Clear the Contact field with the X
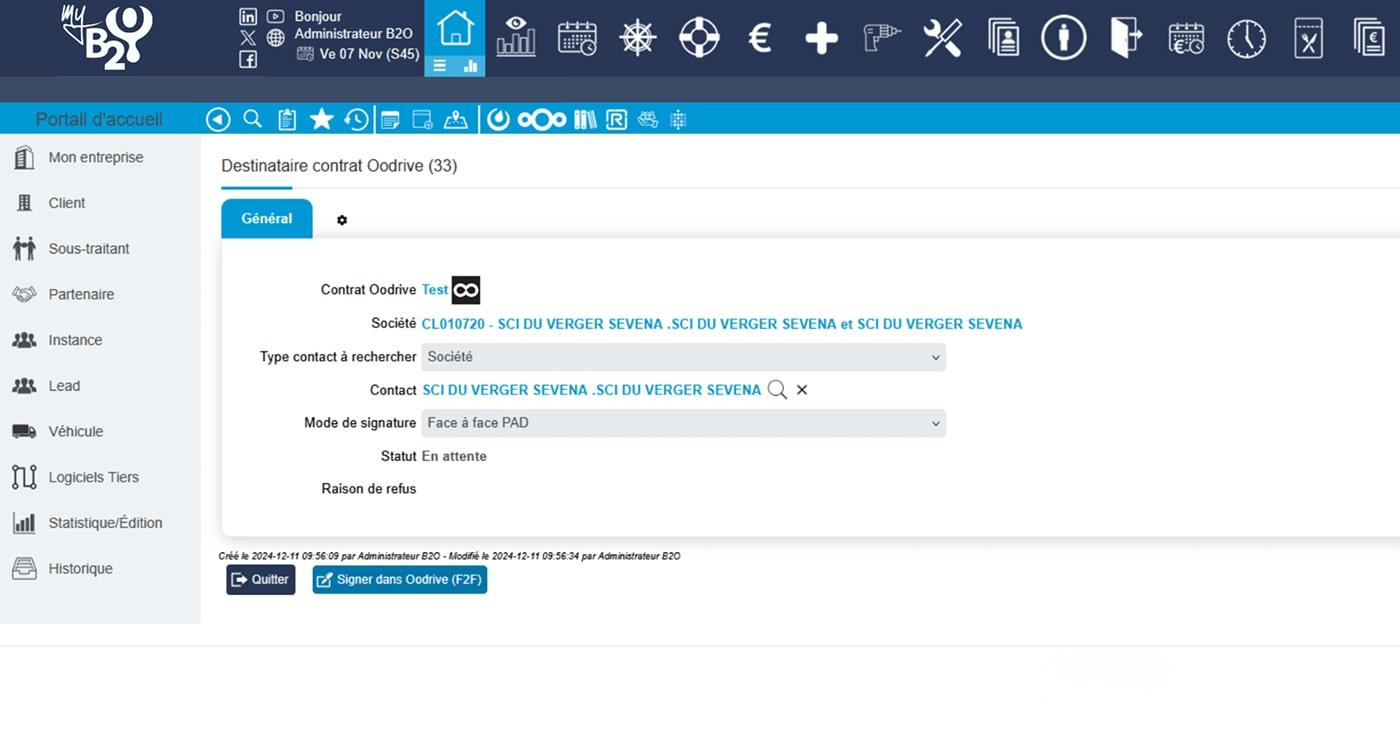Viewport: 1400px width, 752px height. (802, 390)
